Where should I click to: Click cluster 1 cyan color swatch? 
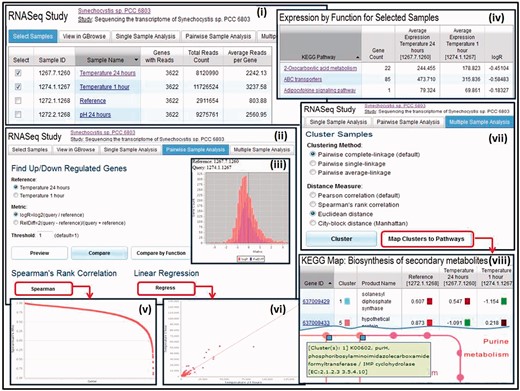[347, 301]
